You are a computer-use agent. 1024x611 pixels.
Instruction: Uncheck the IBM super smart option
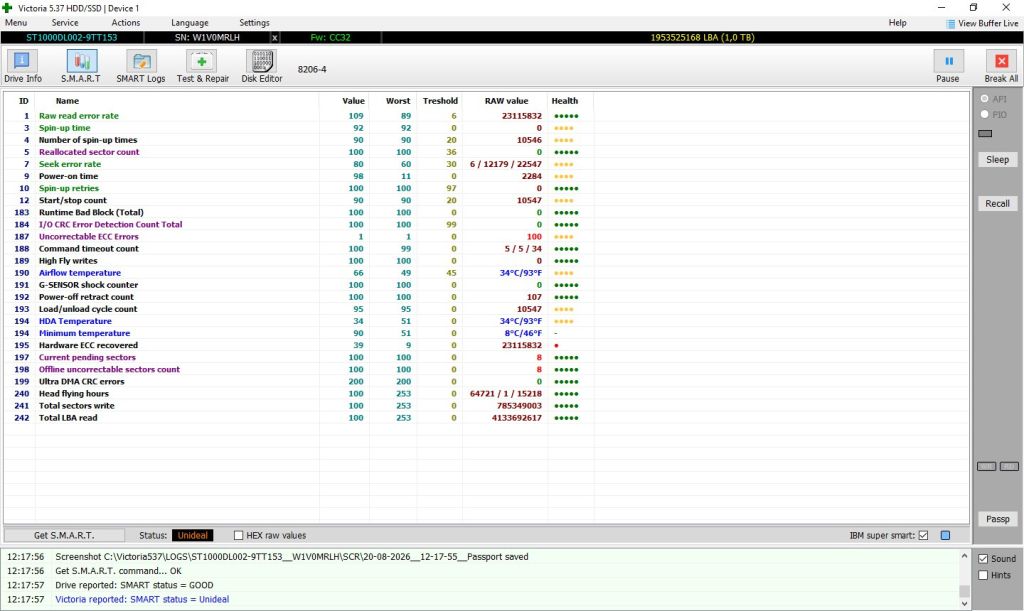[x=923, y=535]
